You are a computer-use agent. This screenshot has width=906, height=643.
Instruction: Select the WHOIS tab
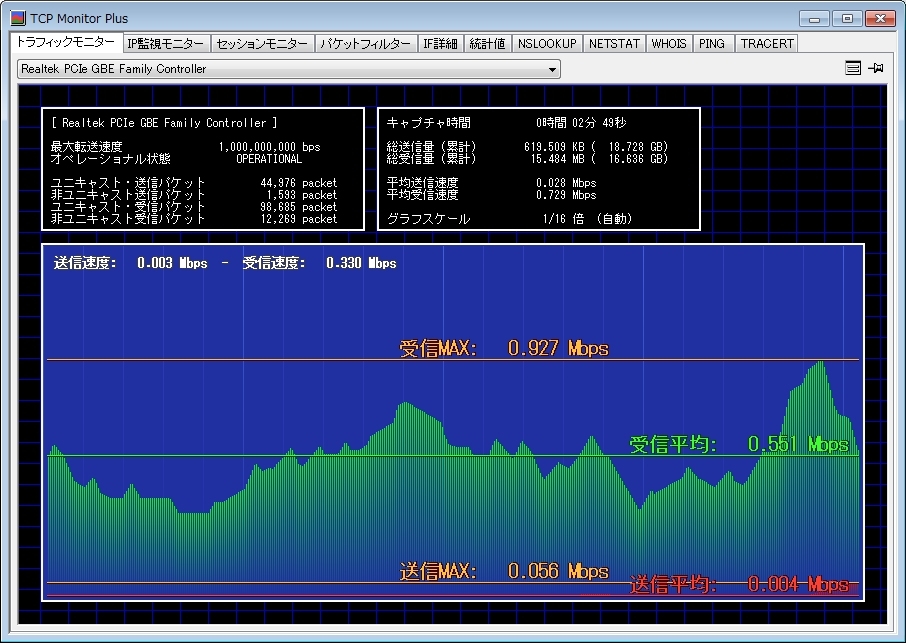pyautogui.click(x=669, y=44)
